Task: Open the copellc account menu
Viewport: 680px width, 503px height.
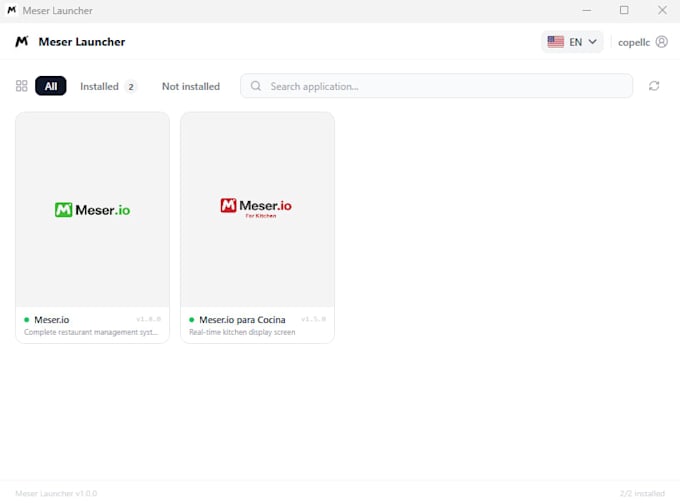Action: [x=643, y=42]
